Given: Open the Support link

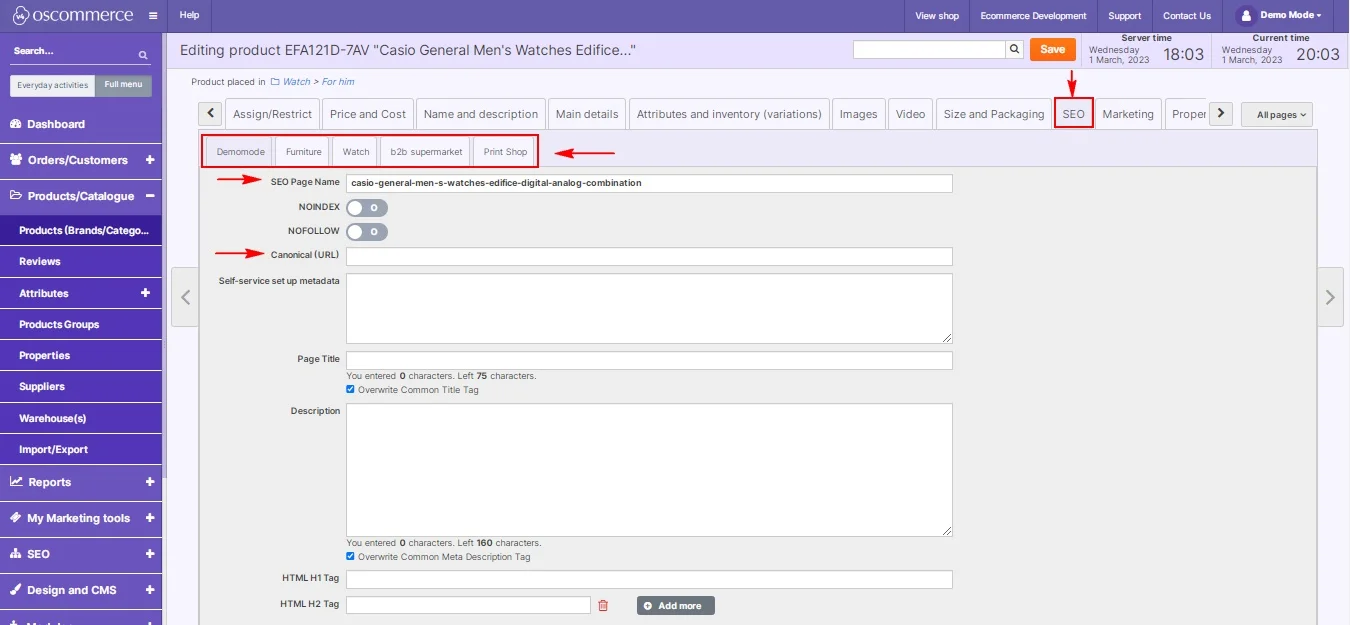Looking at the screenshot, I should 1125,16.
